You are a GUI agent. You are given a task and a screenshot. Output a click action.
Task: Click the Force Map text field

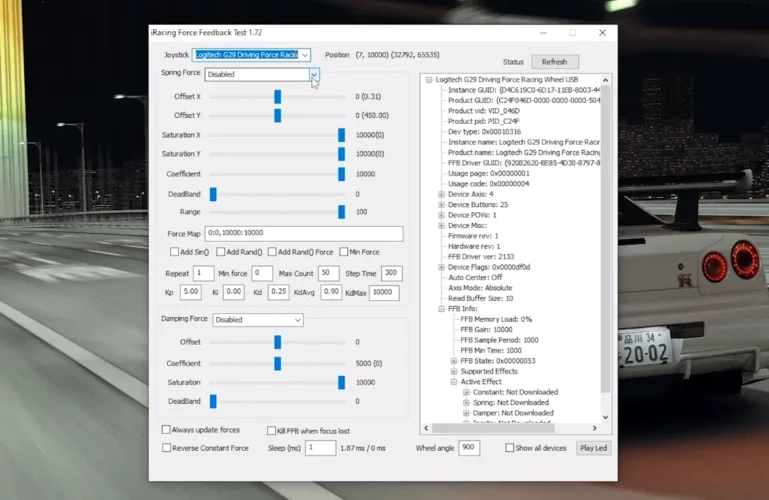303,233
